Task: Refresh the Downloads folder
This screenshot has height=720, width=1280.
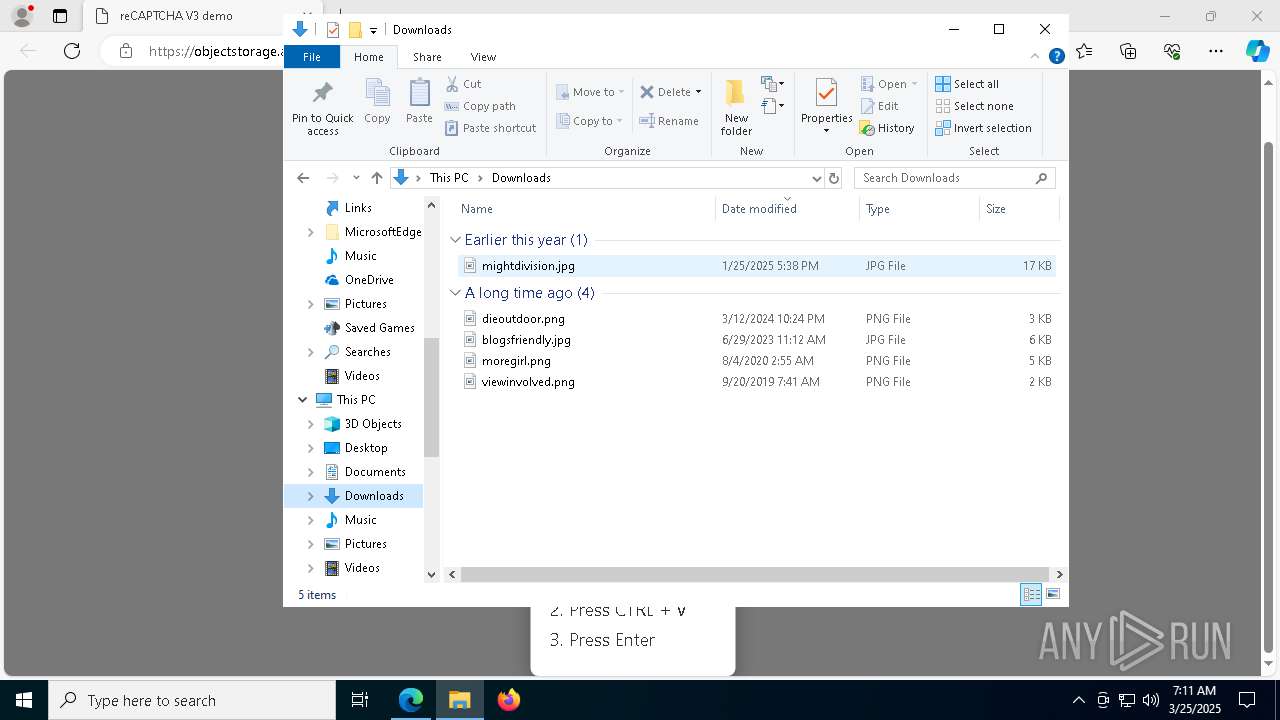Action: click(835, 178)
